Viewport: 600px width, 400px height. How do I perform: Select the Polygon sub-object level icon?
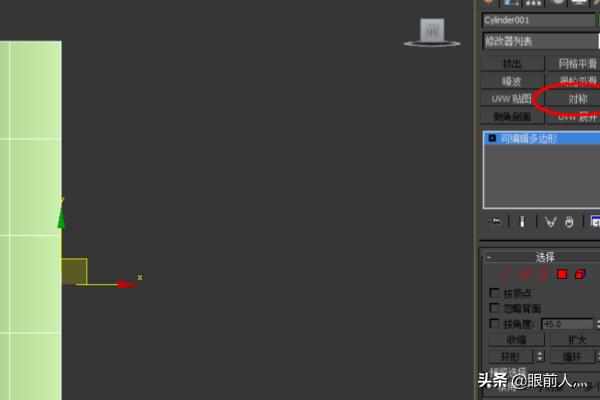562,274
